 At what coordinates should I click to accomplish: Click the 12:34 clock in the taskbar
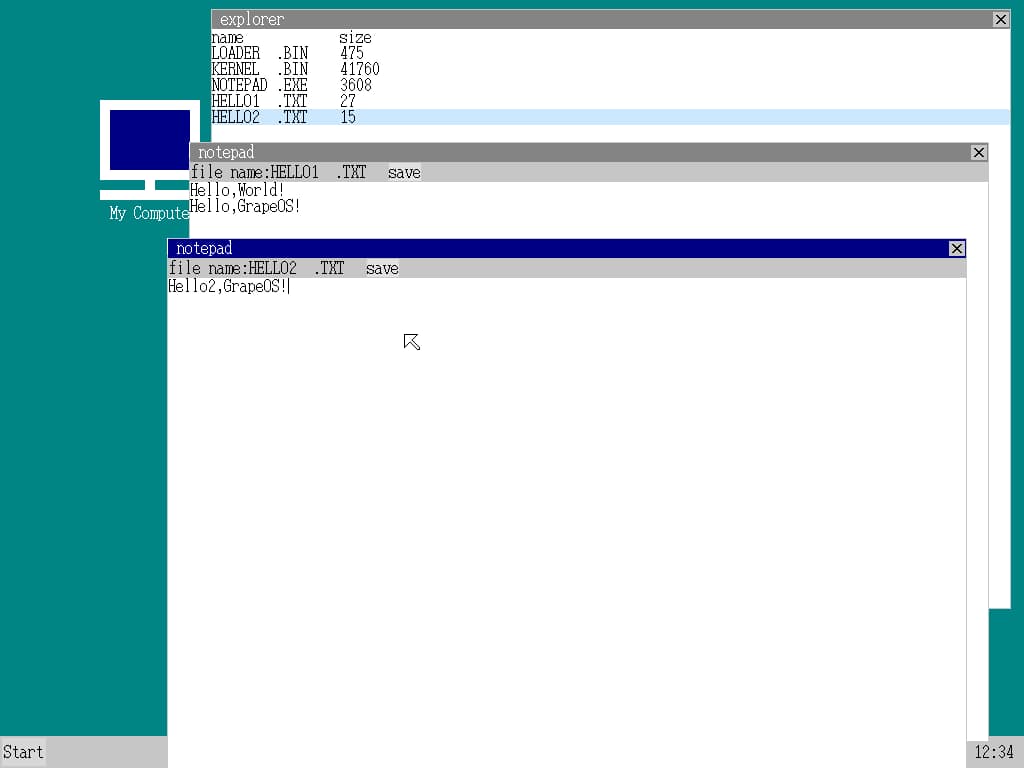pos(994,752)
